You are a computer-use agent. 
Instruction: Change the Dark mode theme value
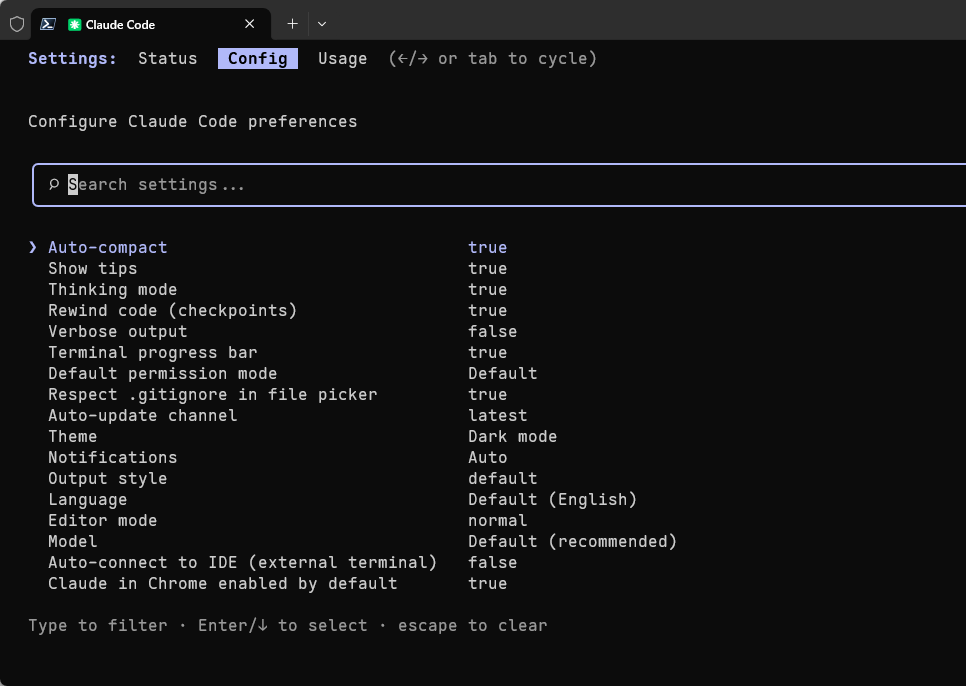pyautogui.click(x=513, y=436)
